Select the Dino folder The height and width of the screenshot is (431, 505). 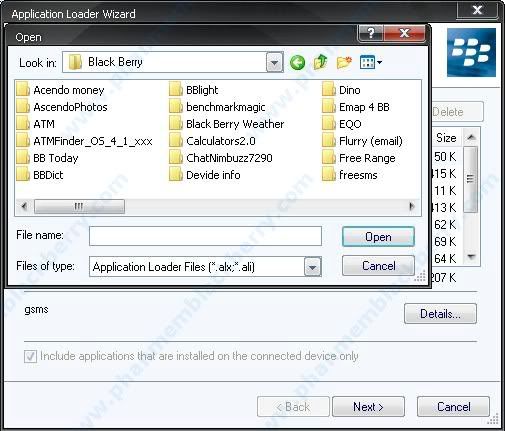click(x=341, y=90)
